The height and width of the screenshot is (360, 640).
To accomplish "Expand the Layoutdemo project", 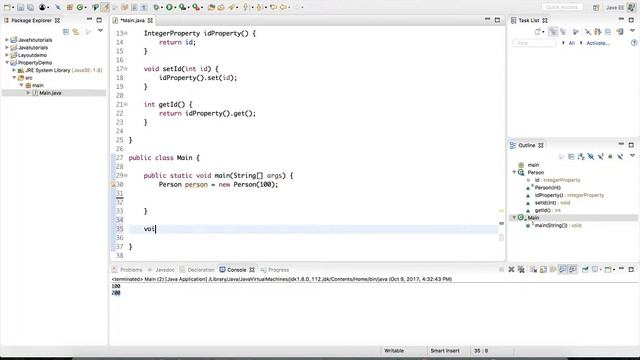I will pyautogui.click(x=7, y=55).
